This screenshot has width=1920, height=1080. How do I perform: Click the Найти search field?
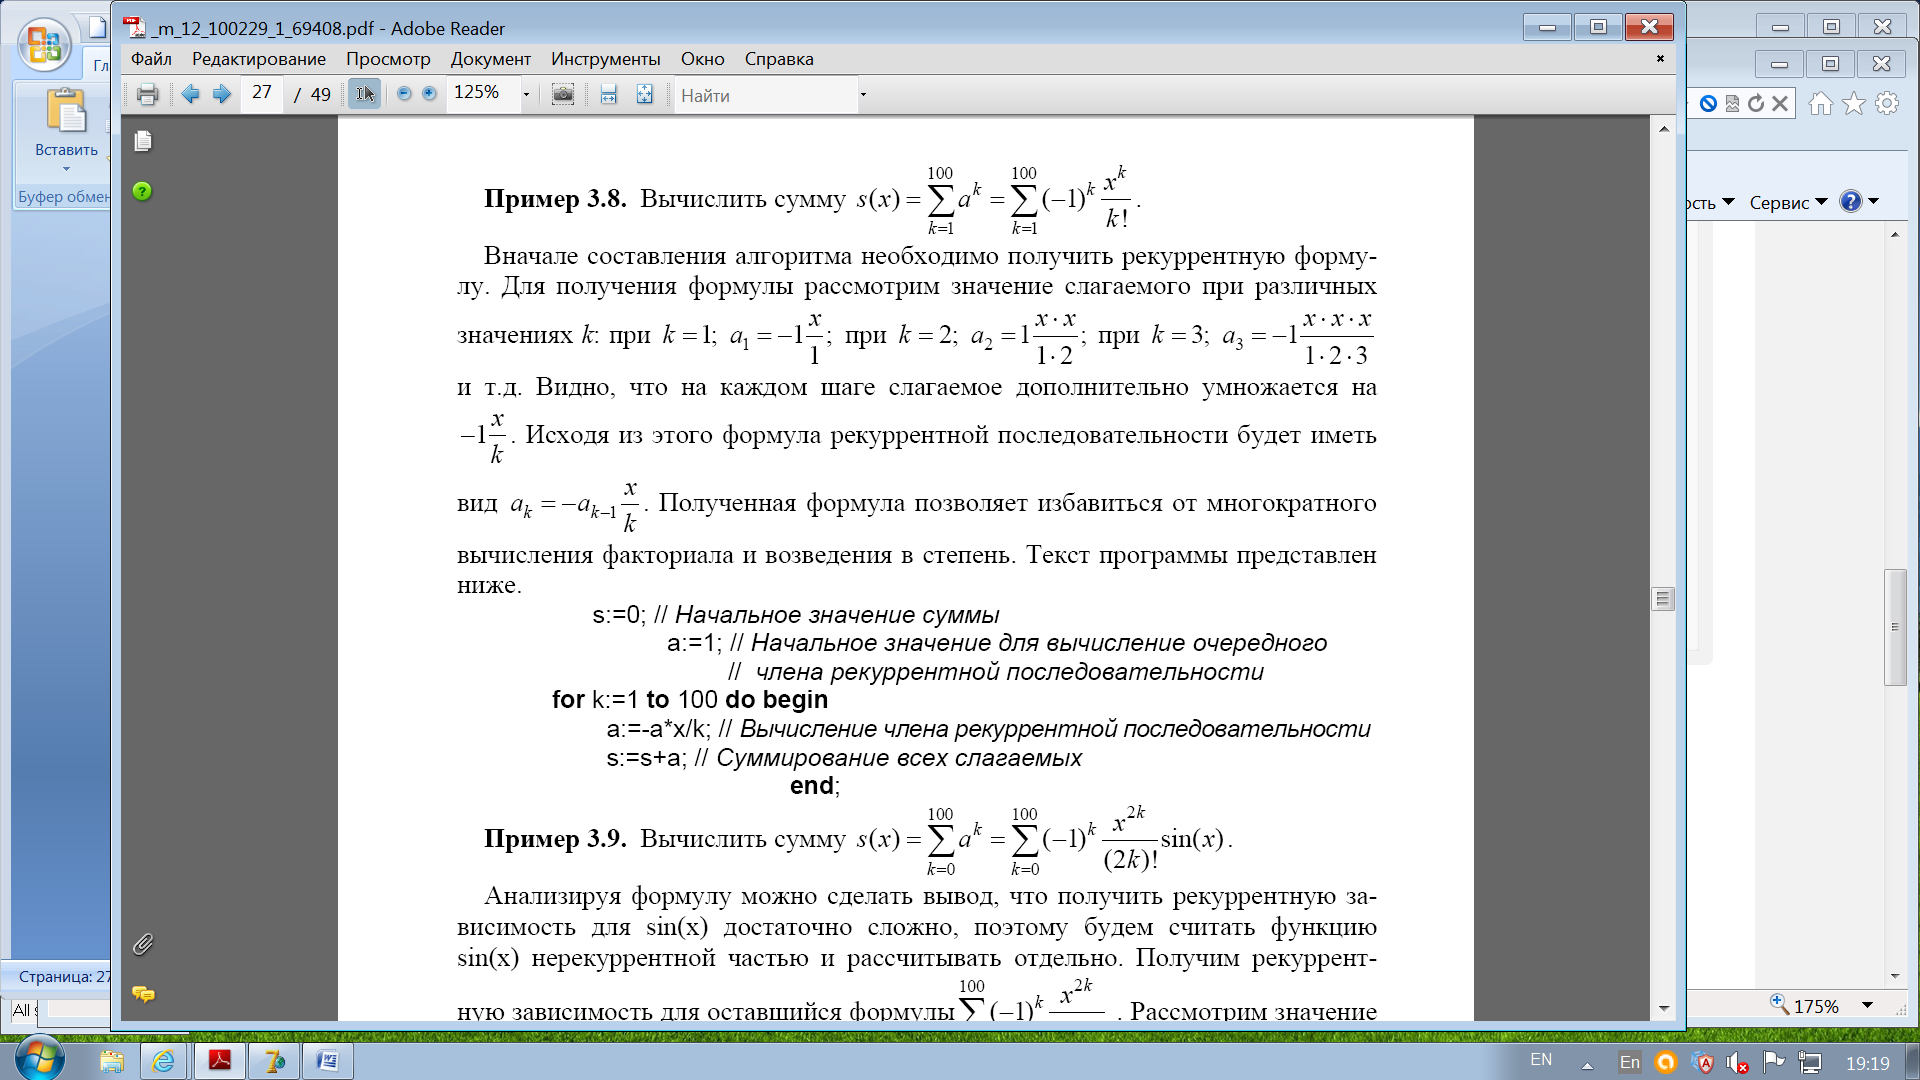(x=765, y=95)
